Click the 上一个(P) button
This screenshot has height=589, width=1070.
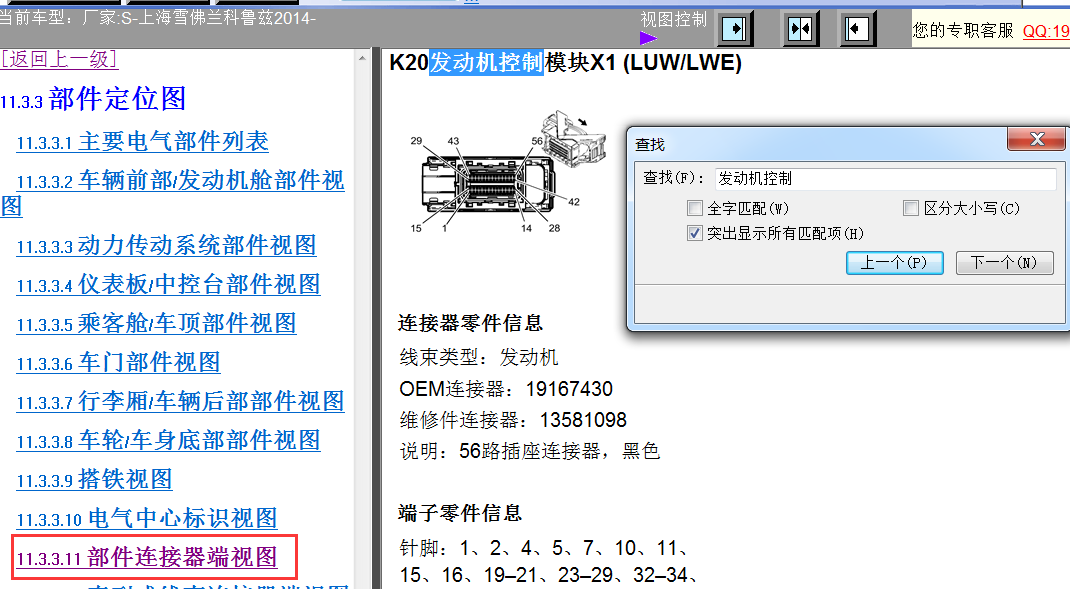coord(895,263)
